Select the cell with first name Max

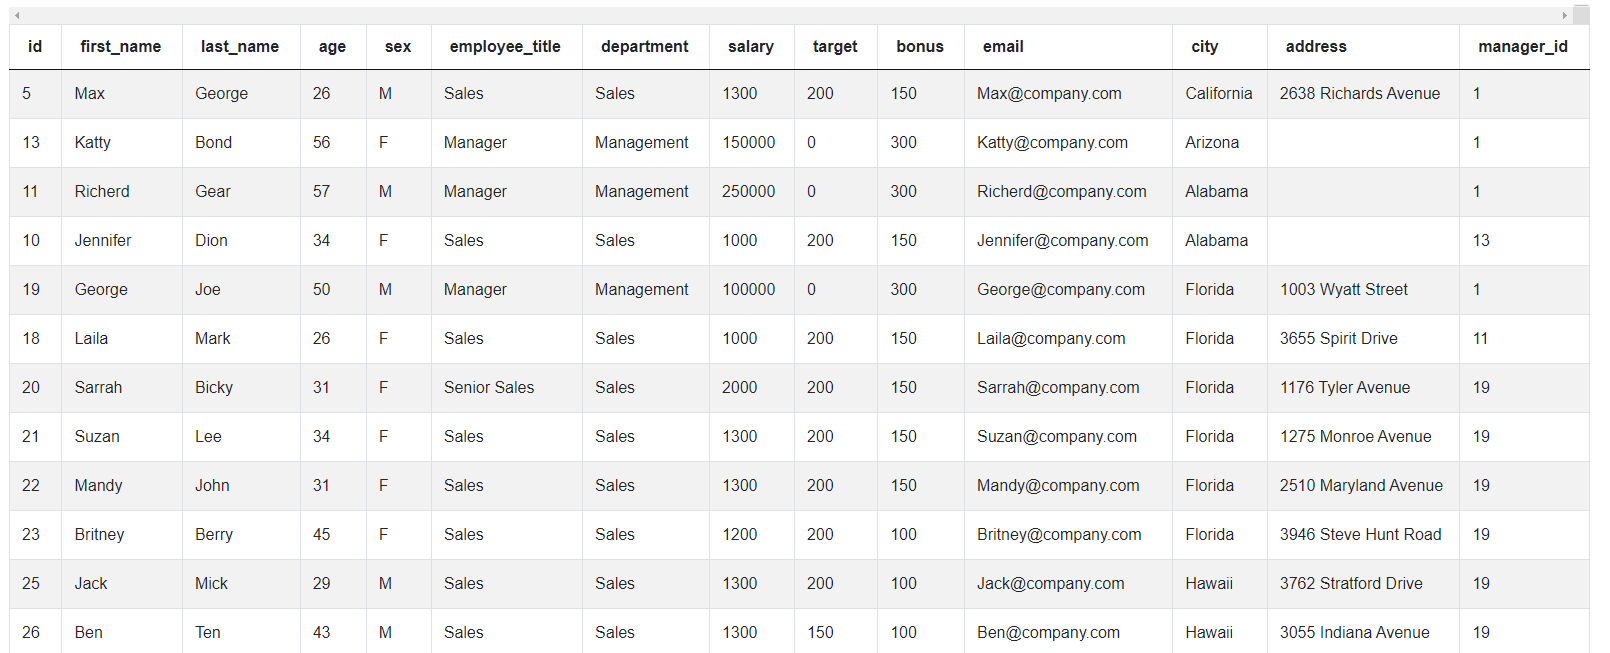coord(122,94)
